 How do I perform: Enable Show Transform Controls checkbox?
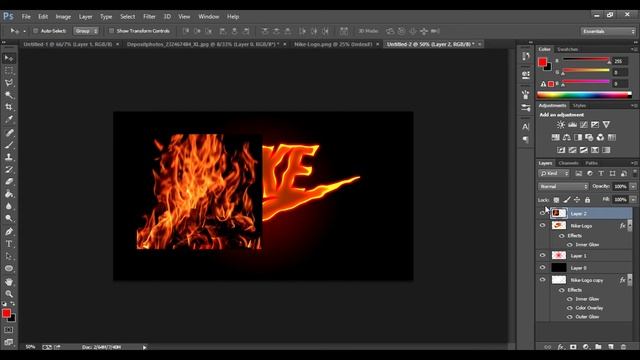pyautogui.click(x=111, y=31)
